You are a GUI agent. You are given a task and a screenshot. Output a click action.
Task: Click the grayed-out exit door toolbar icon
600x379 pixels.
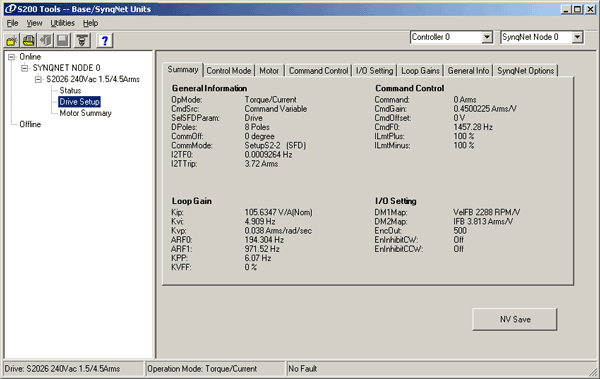coord(46,40)
